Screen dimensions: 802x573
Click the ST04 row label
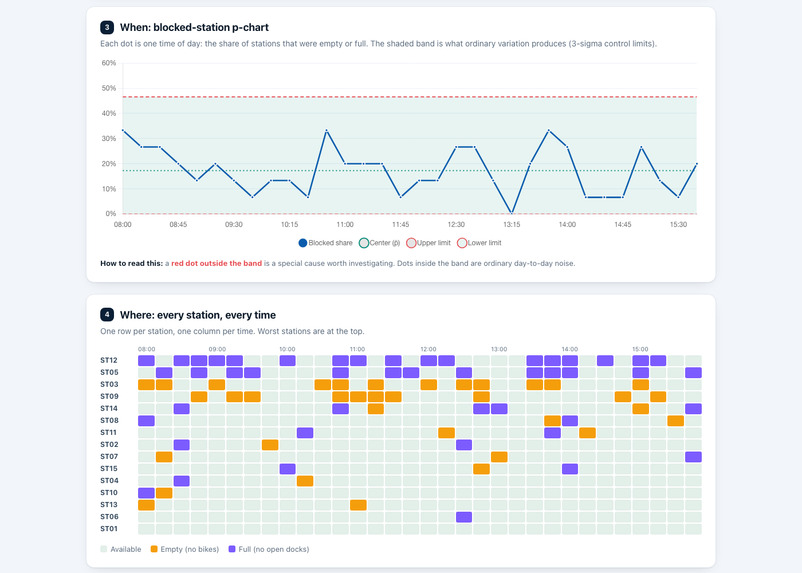point(109,481)
